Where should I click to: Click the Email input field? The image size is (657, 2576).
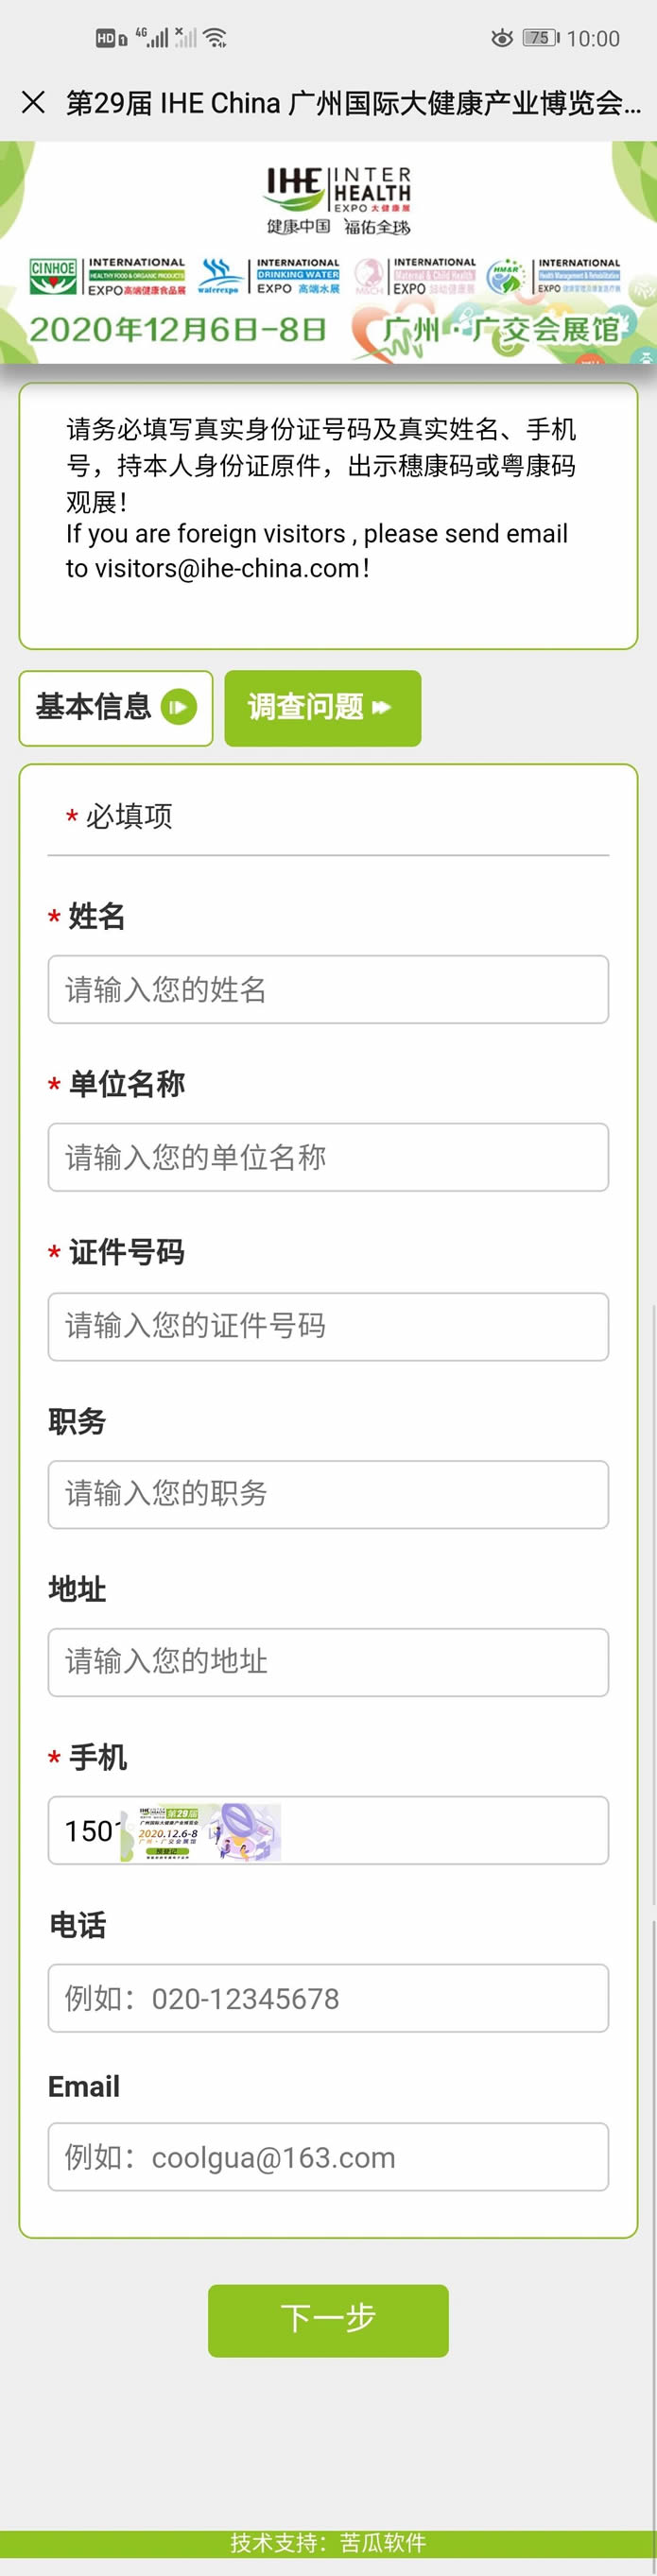328,2157
